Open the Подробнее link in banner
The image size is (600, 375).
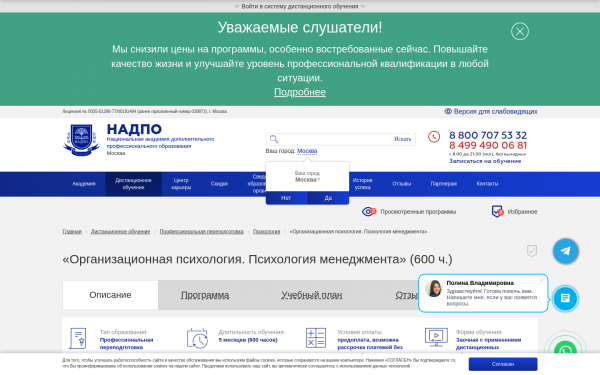coord(300,92)
